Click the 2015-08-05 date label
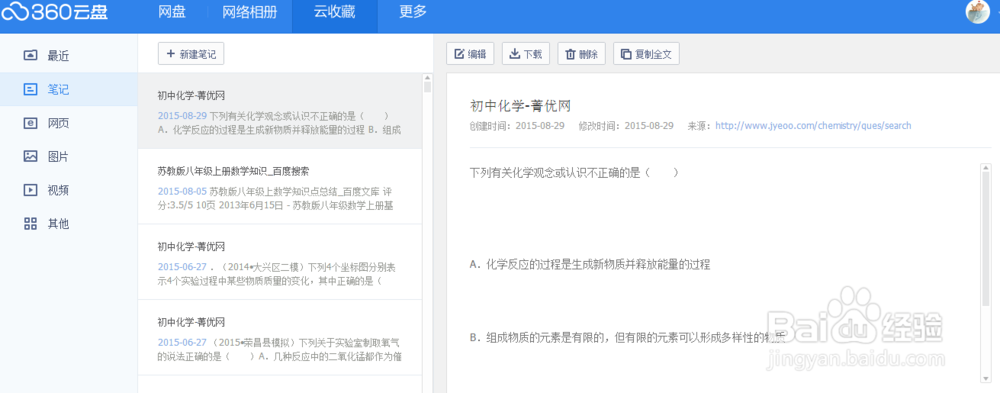 coord(182,191)
